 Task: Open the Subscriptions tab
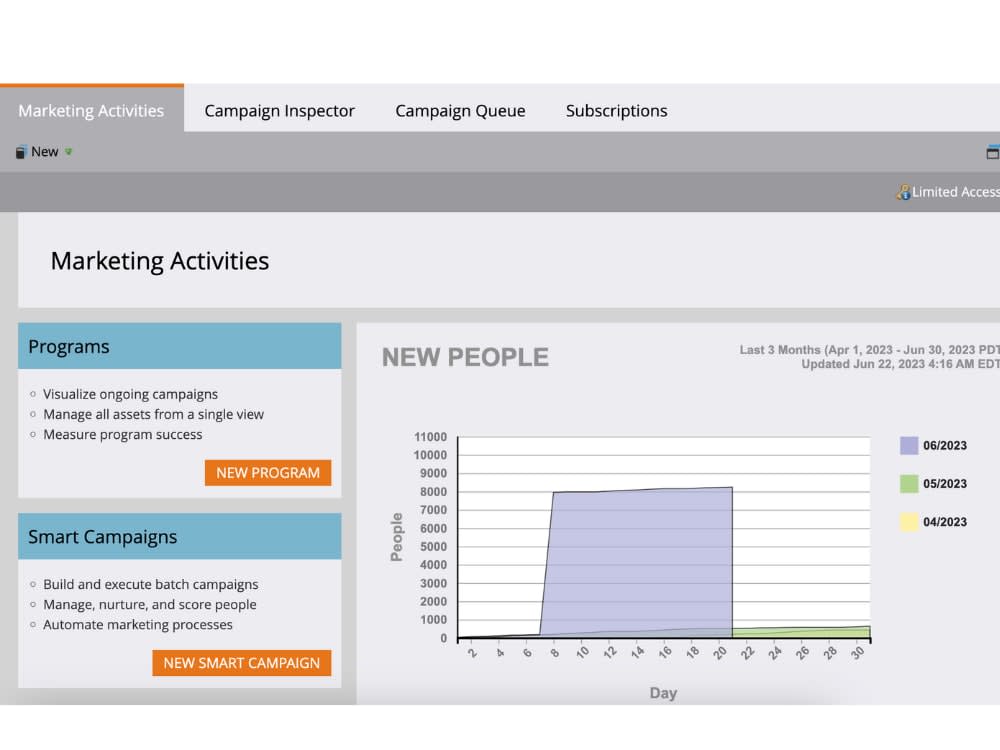(616, 110)
